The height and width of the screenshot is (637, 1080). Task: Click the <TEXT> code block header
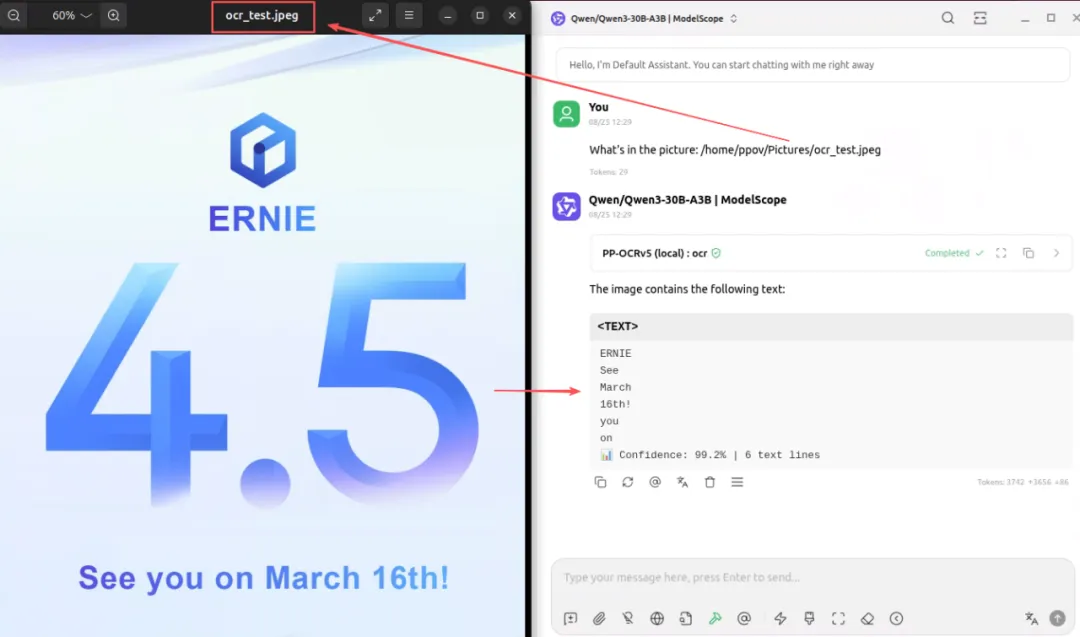(x=831, y=326)
